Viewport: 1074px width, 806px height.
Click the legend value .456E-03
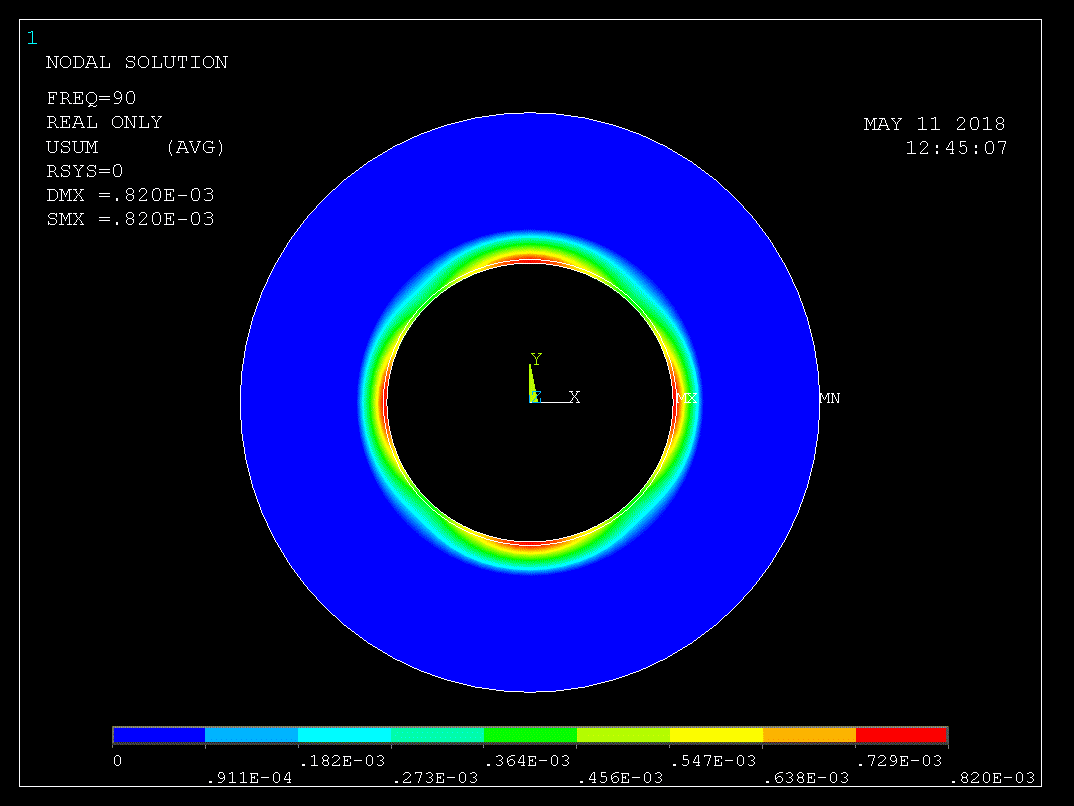621,778
